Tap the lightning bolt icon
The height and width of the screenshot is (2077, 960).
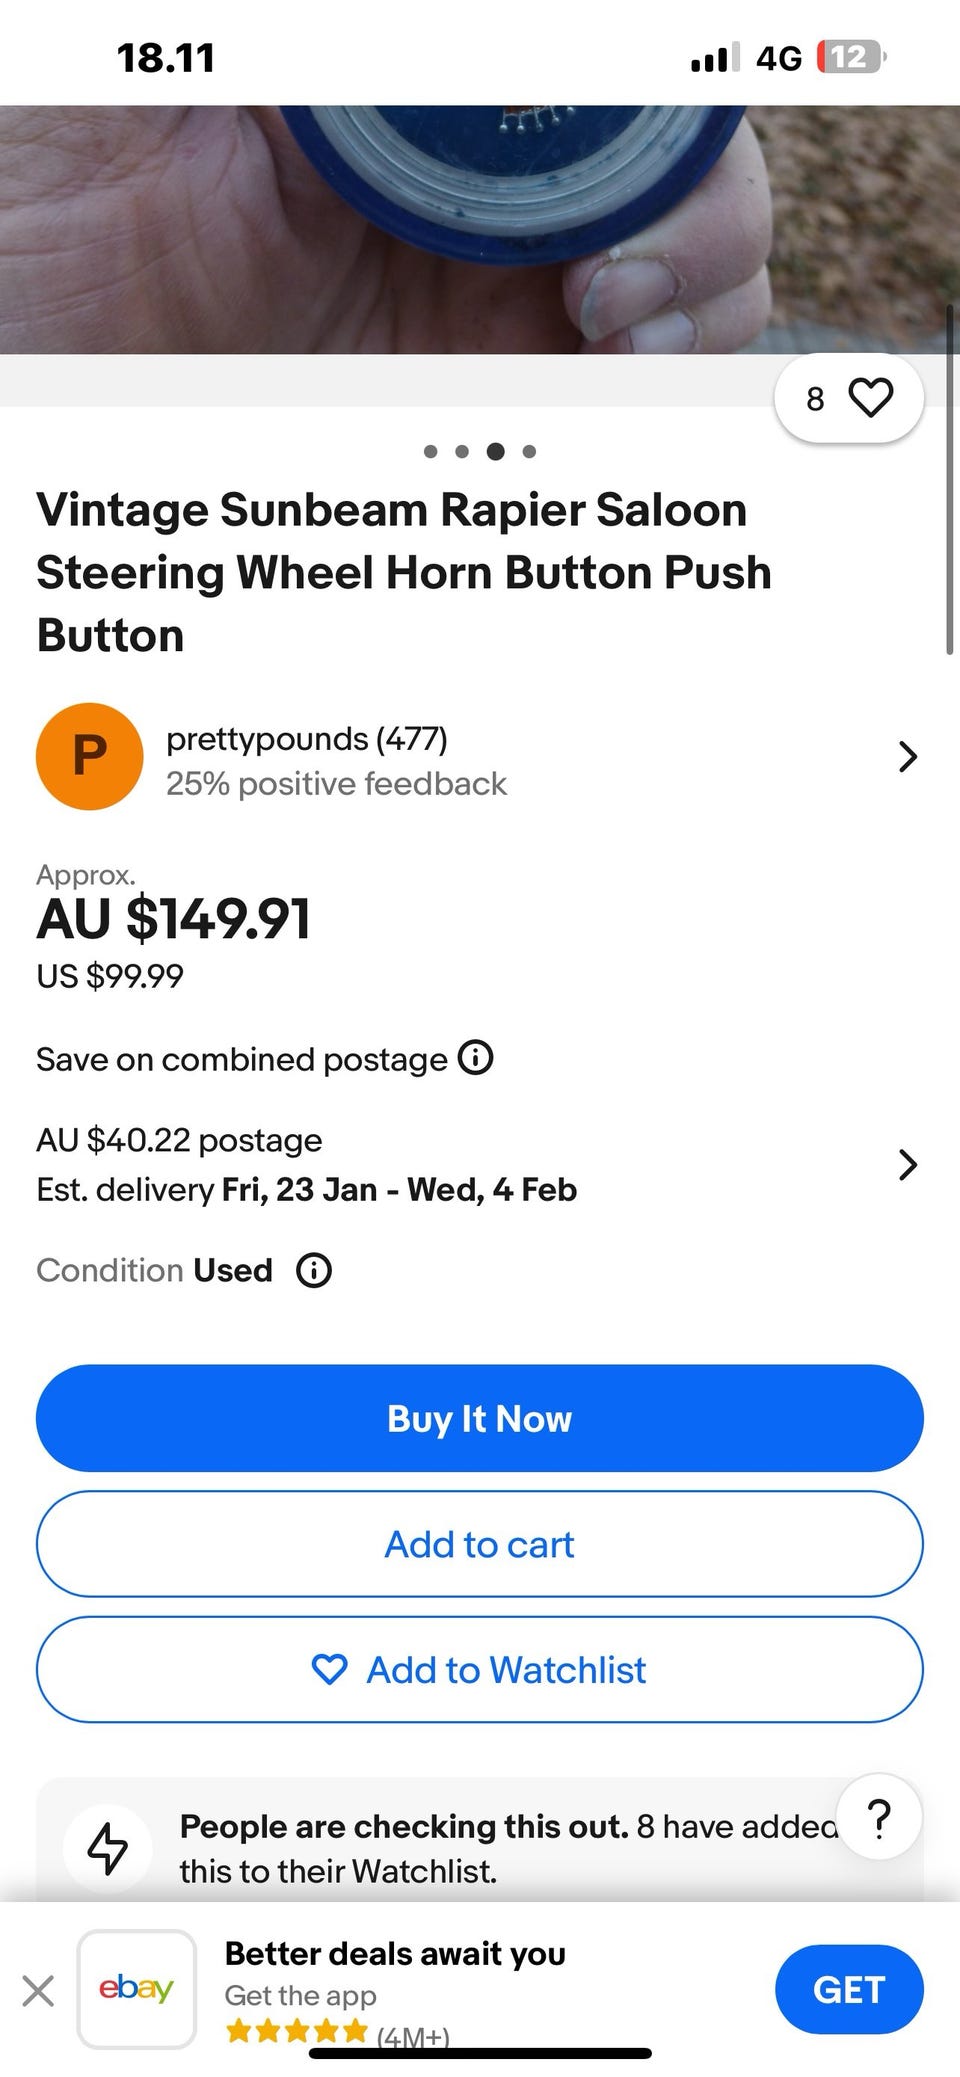coord(108,1847)
